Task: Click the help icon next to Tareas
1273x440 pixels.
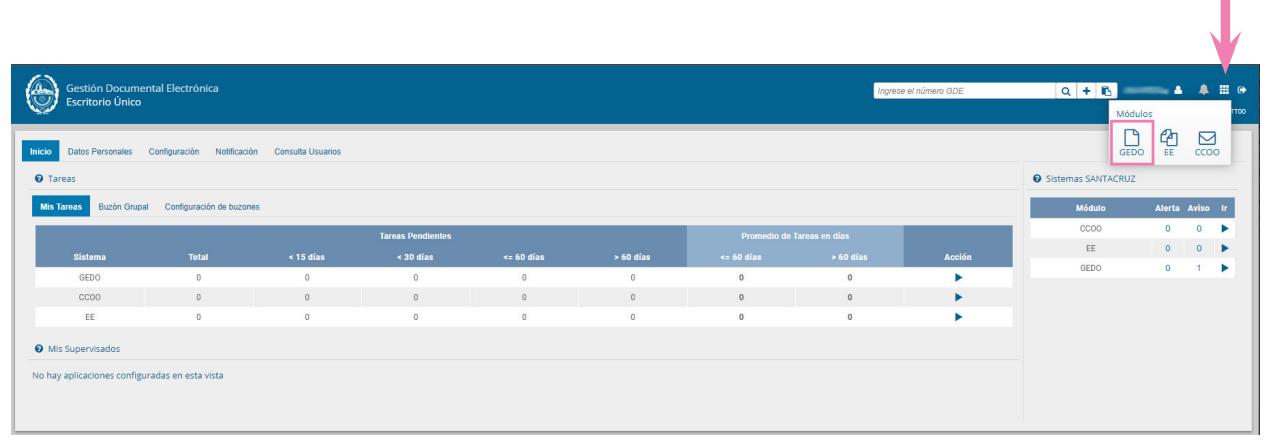Action: click(x=38, y=178)
